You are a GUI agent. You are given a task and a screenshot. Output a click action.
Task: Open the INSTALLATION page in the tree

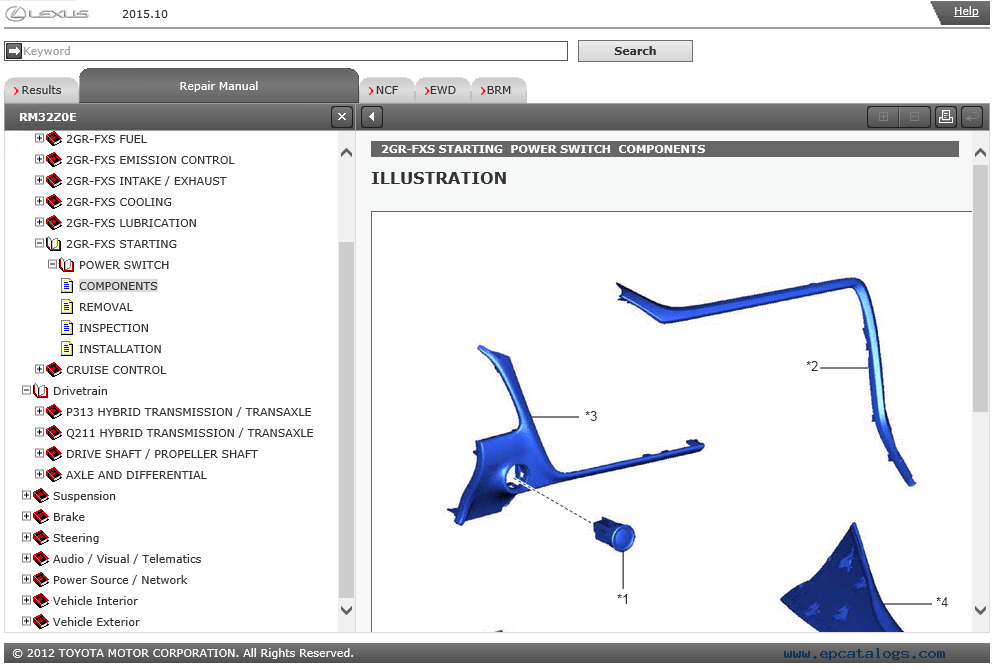[x=120, y=349]
